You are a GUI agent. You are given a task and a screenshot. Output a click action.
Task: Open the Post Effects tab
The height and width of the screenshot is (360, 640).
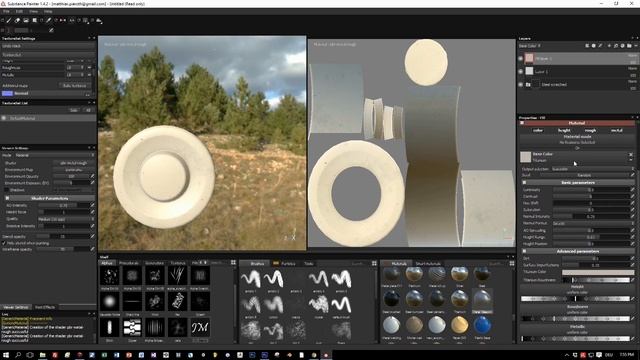point(45,307)
